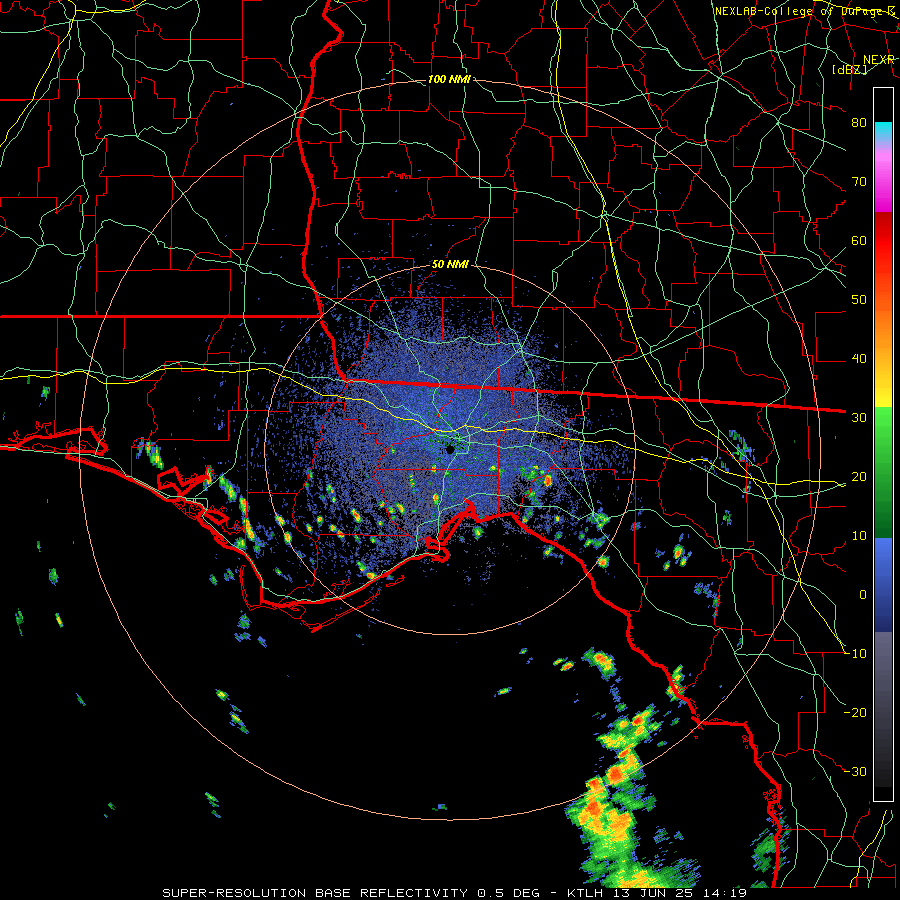Click the -20 value on the dBZ scale

[855, 713]
